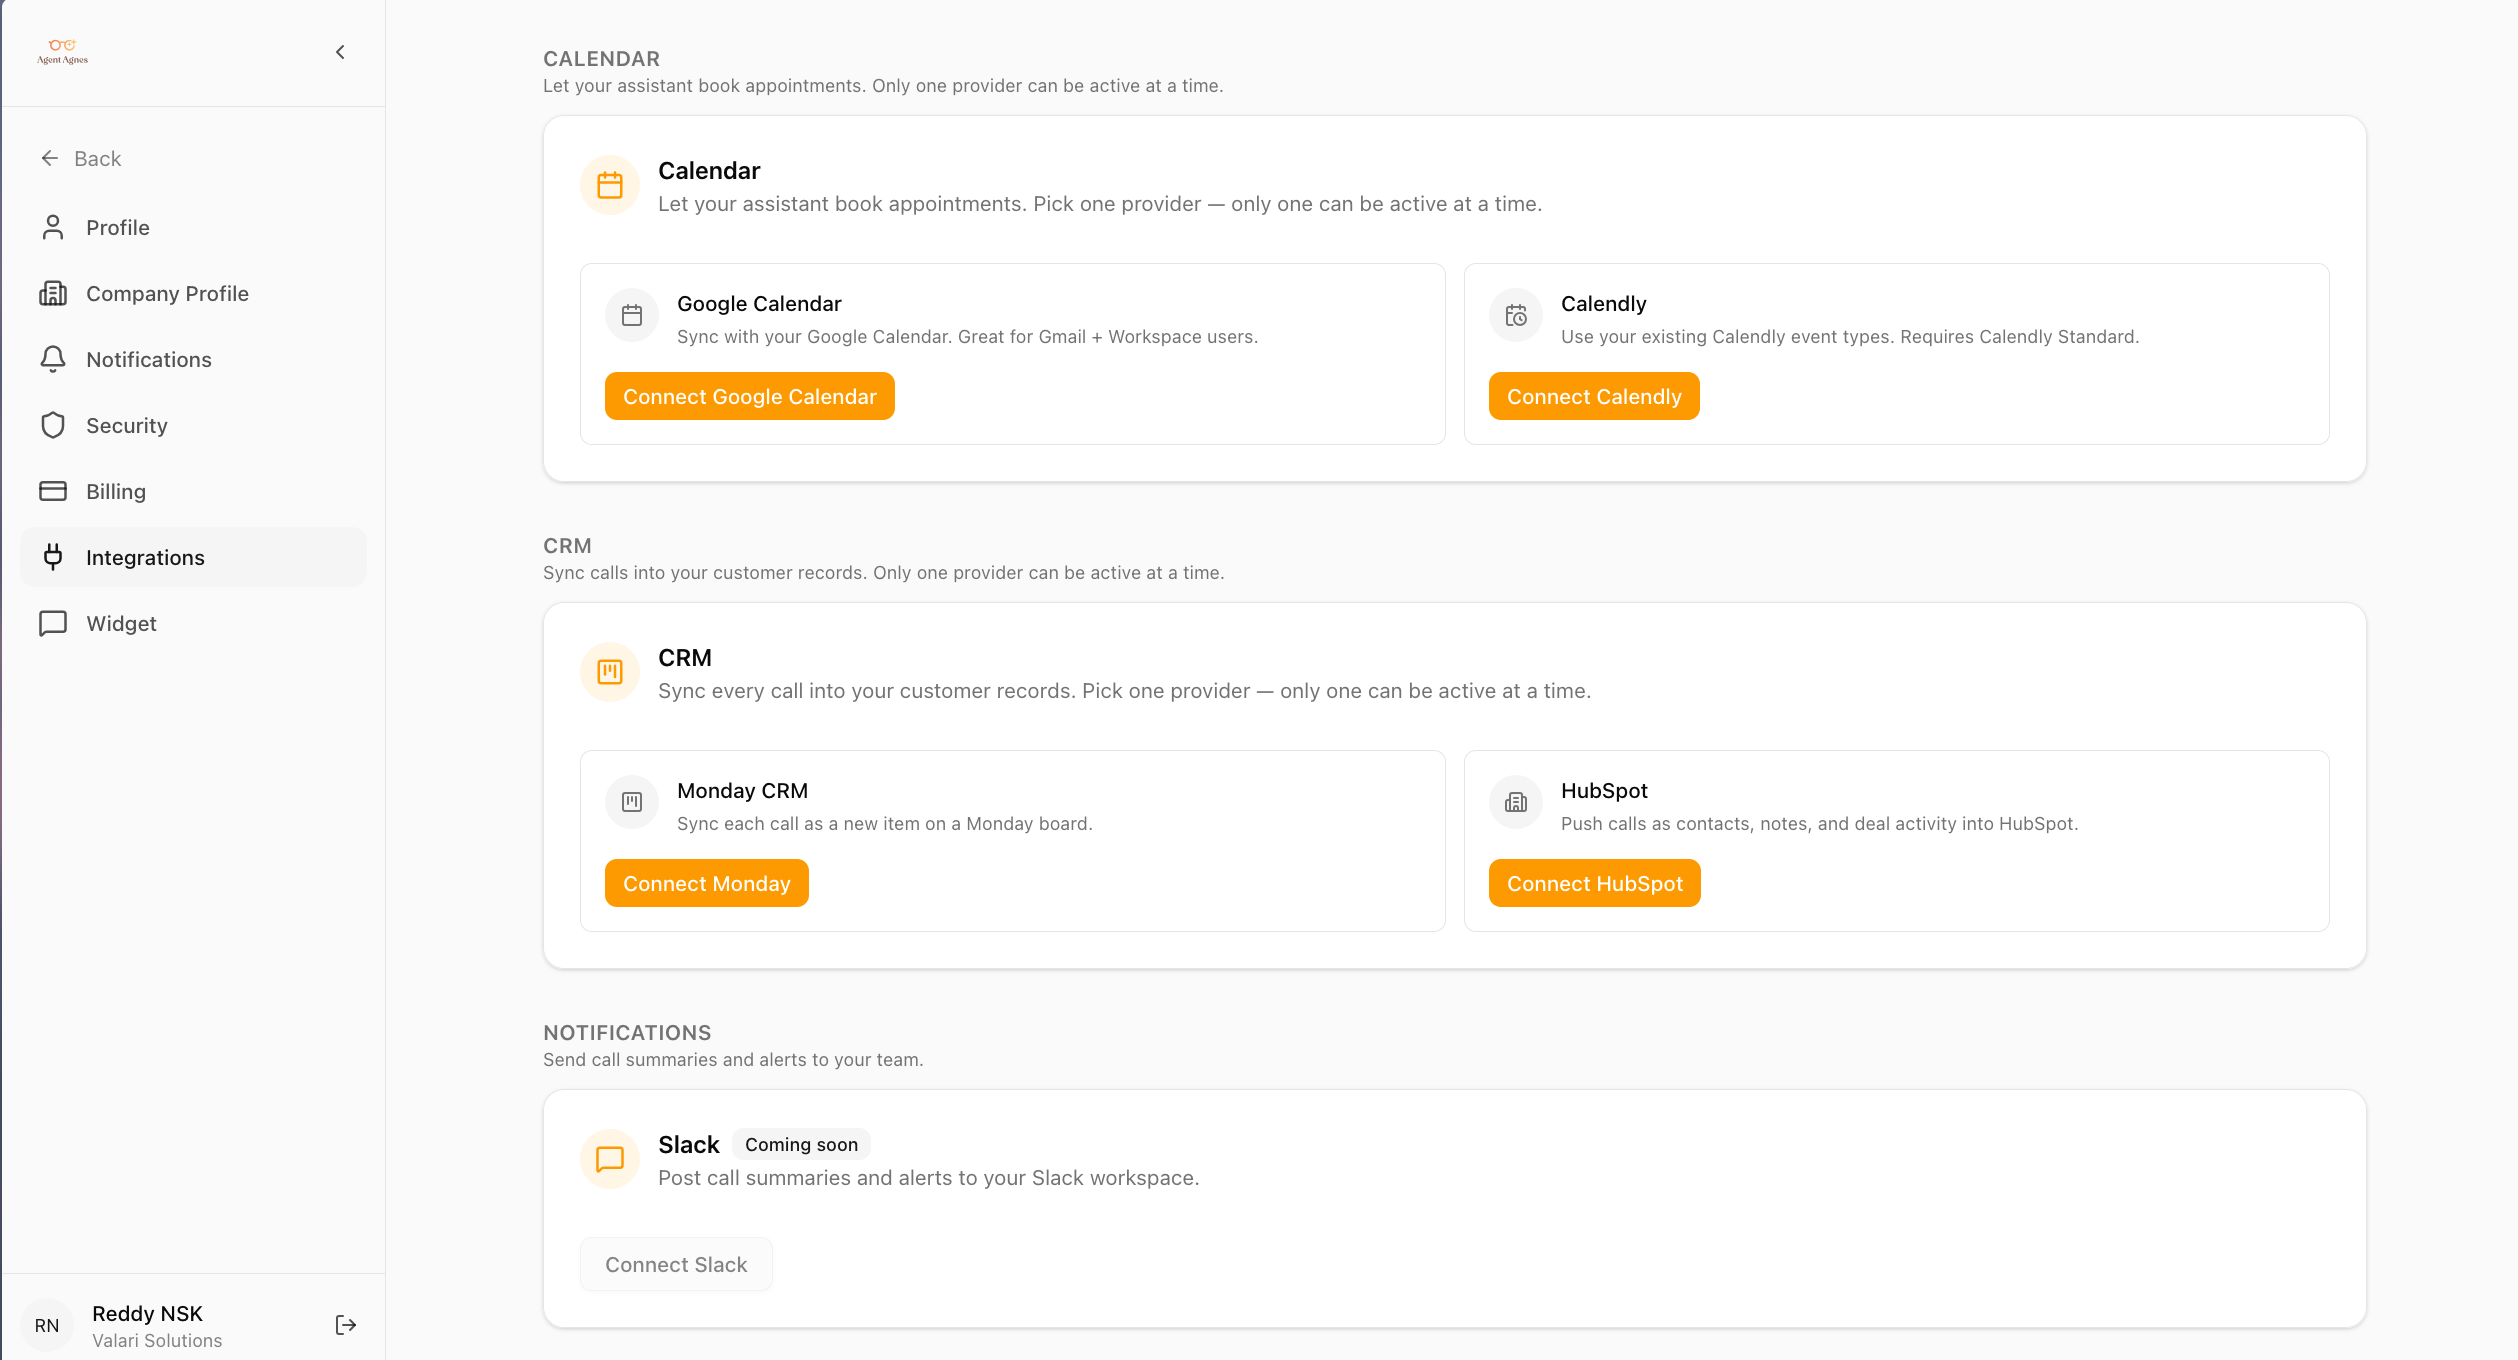Click the Google Calendar card title
Image resolution: width=2518 pixels, height=1360 pixels.
coord(759,303)
